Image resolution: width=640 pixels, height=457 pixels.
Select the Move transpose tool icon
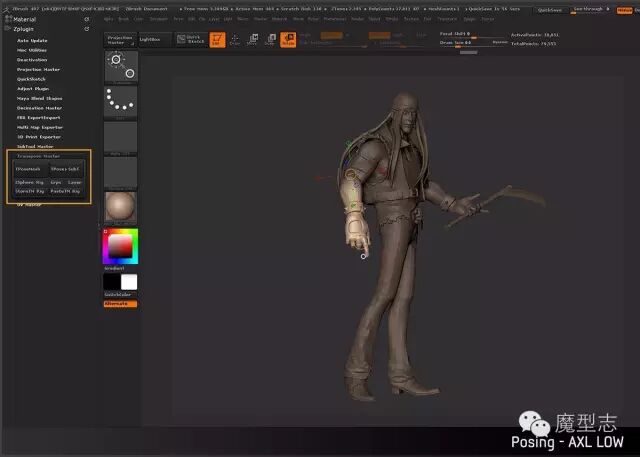coord(253,40)
